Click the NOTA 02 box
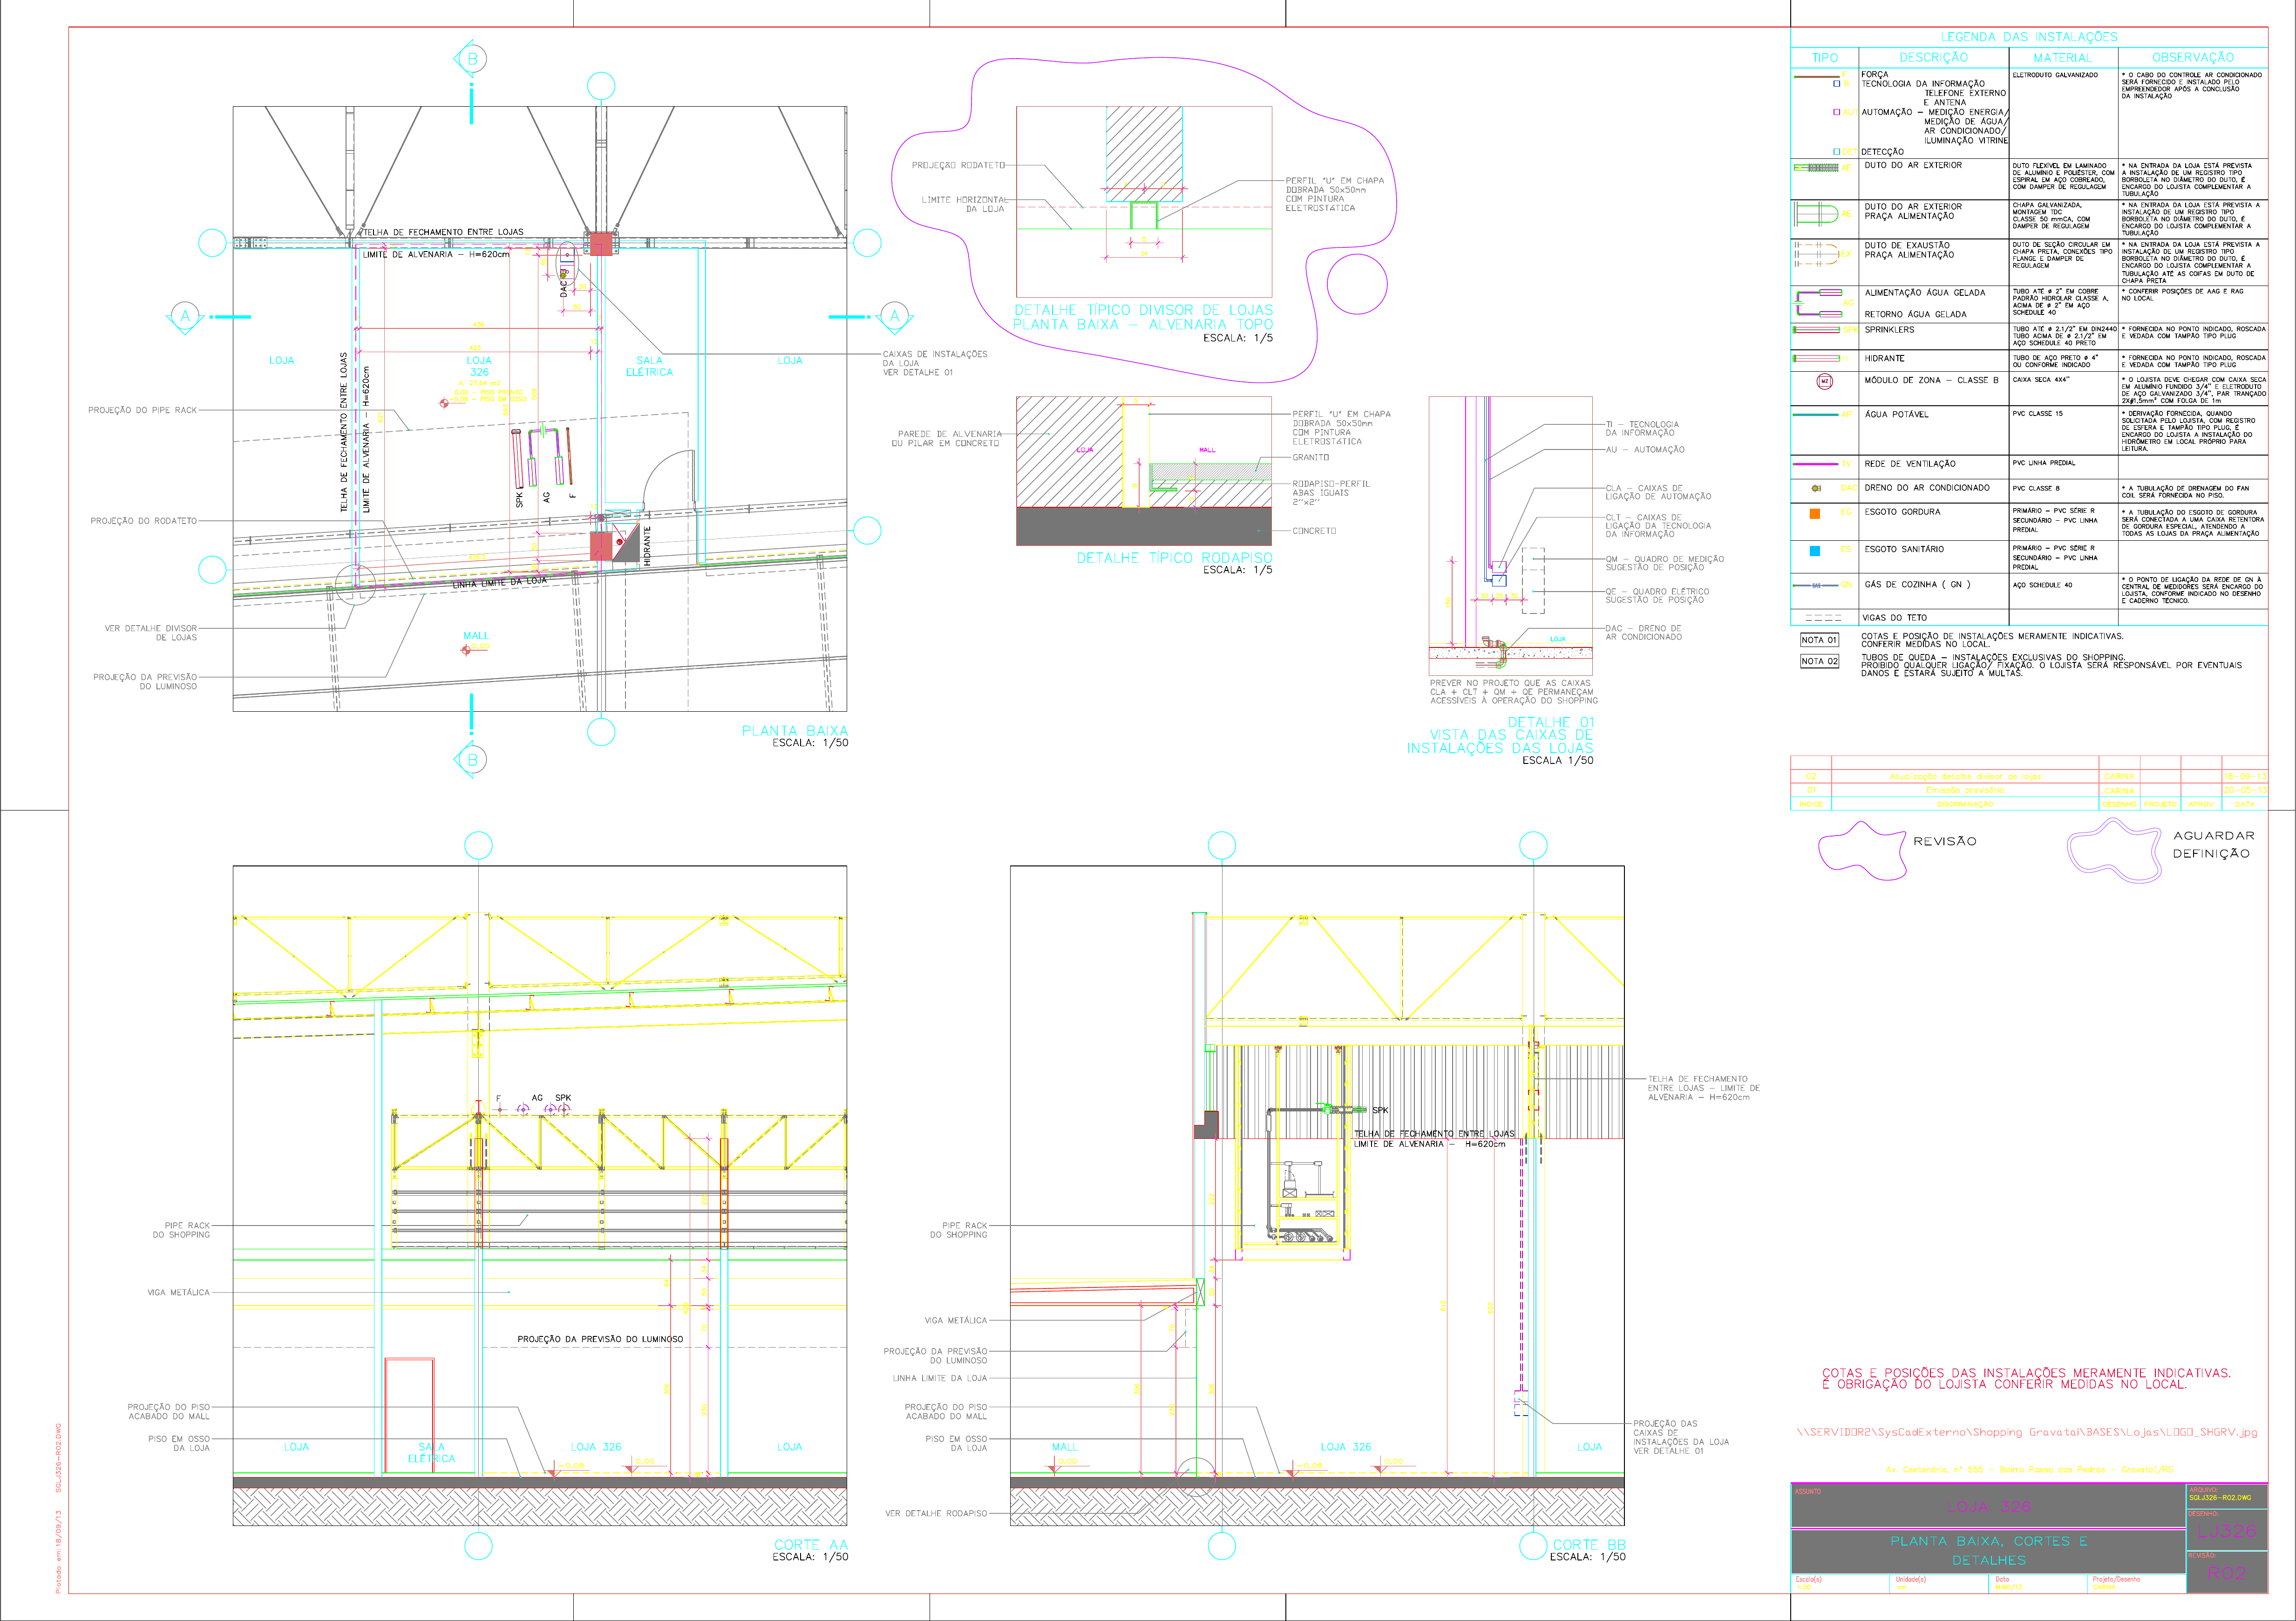 click(1819, 661)
